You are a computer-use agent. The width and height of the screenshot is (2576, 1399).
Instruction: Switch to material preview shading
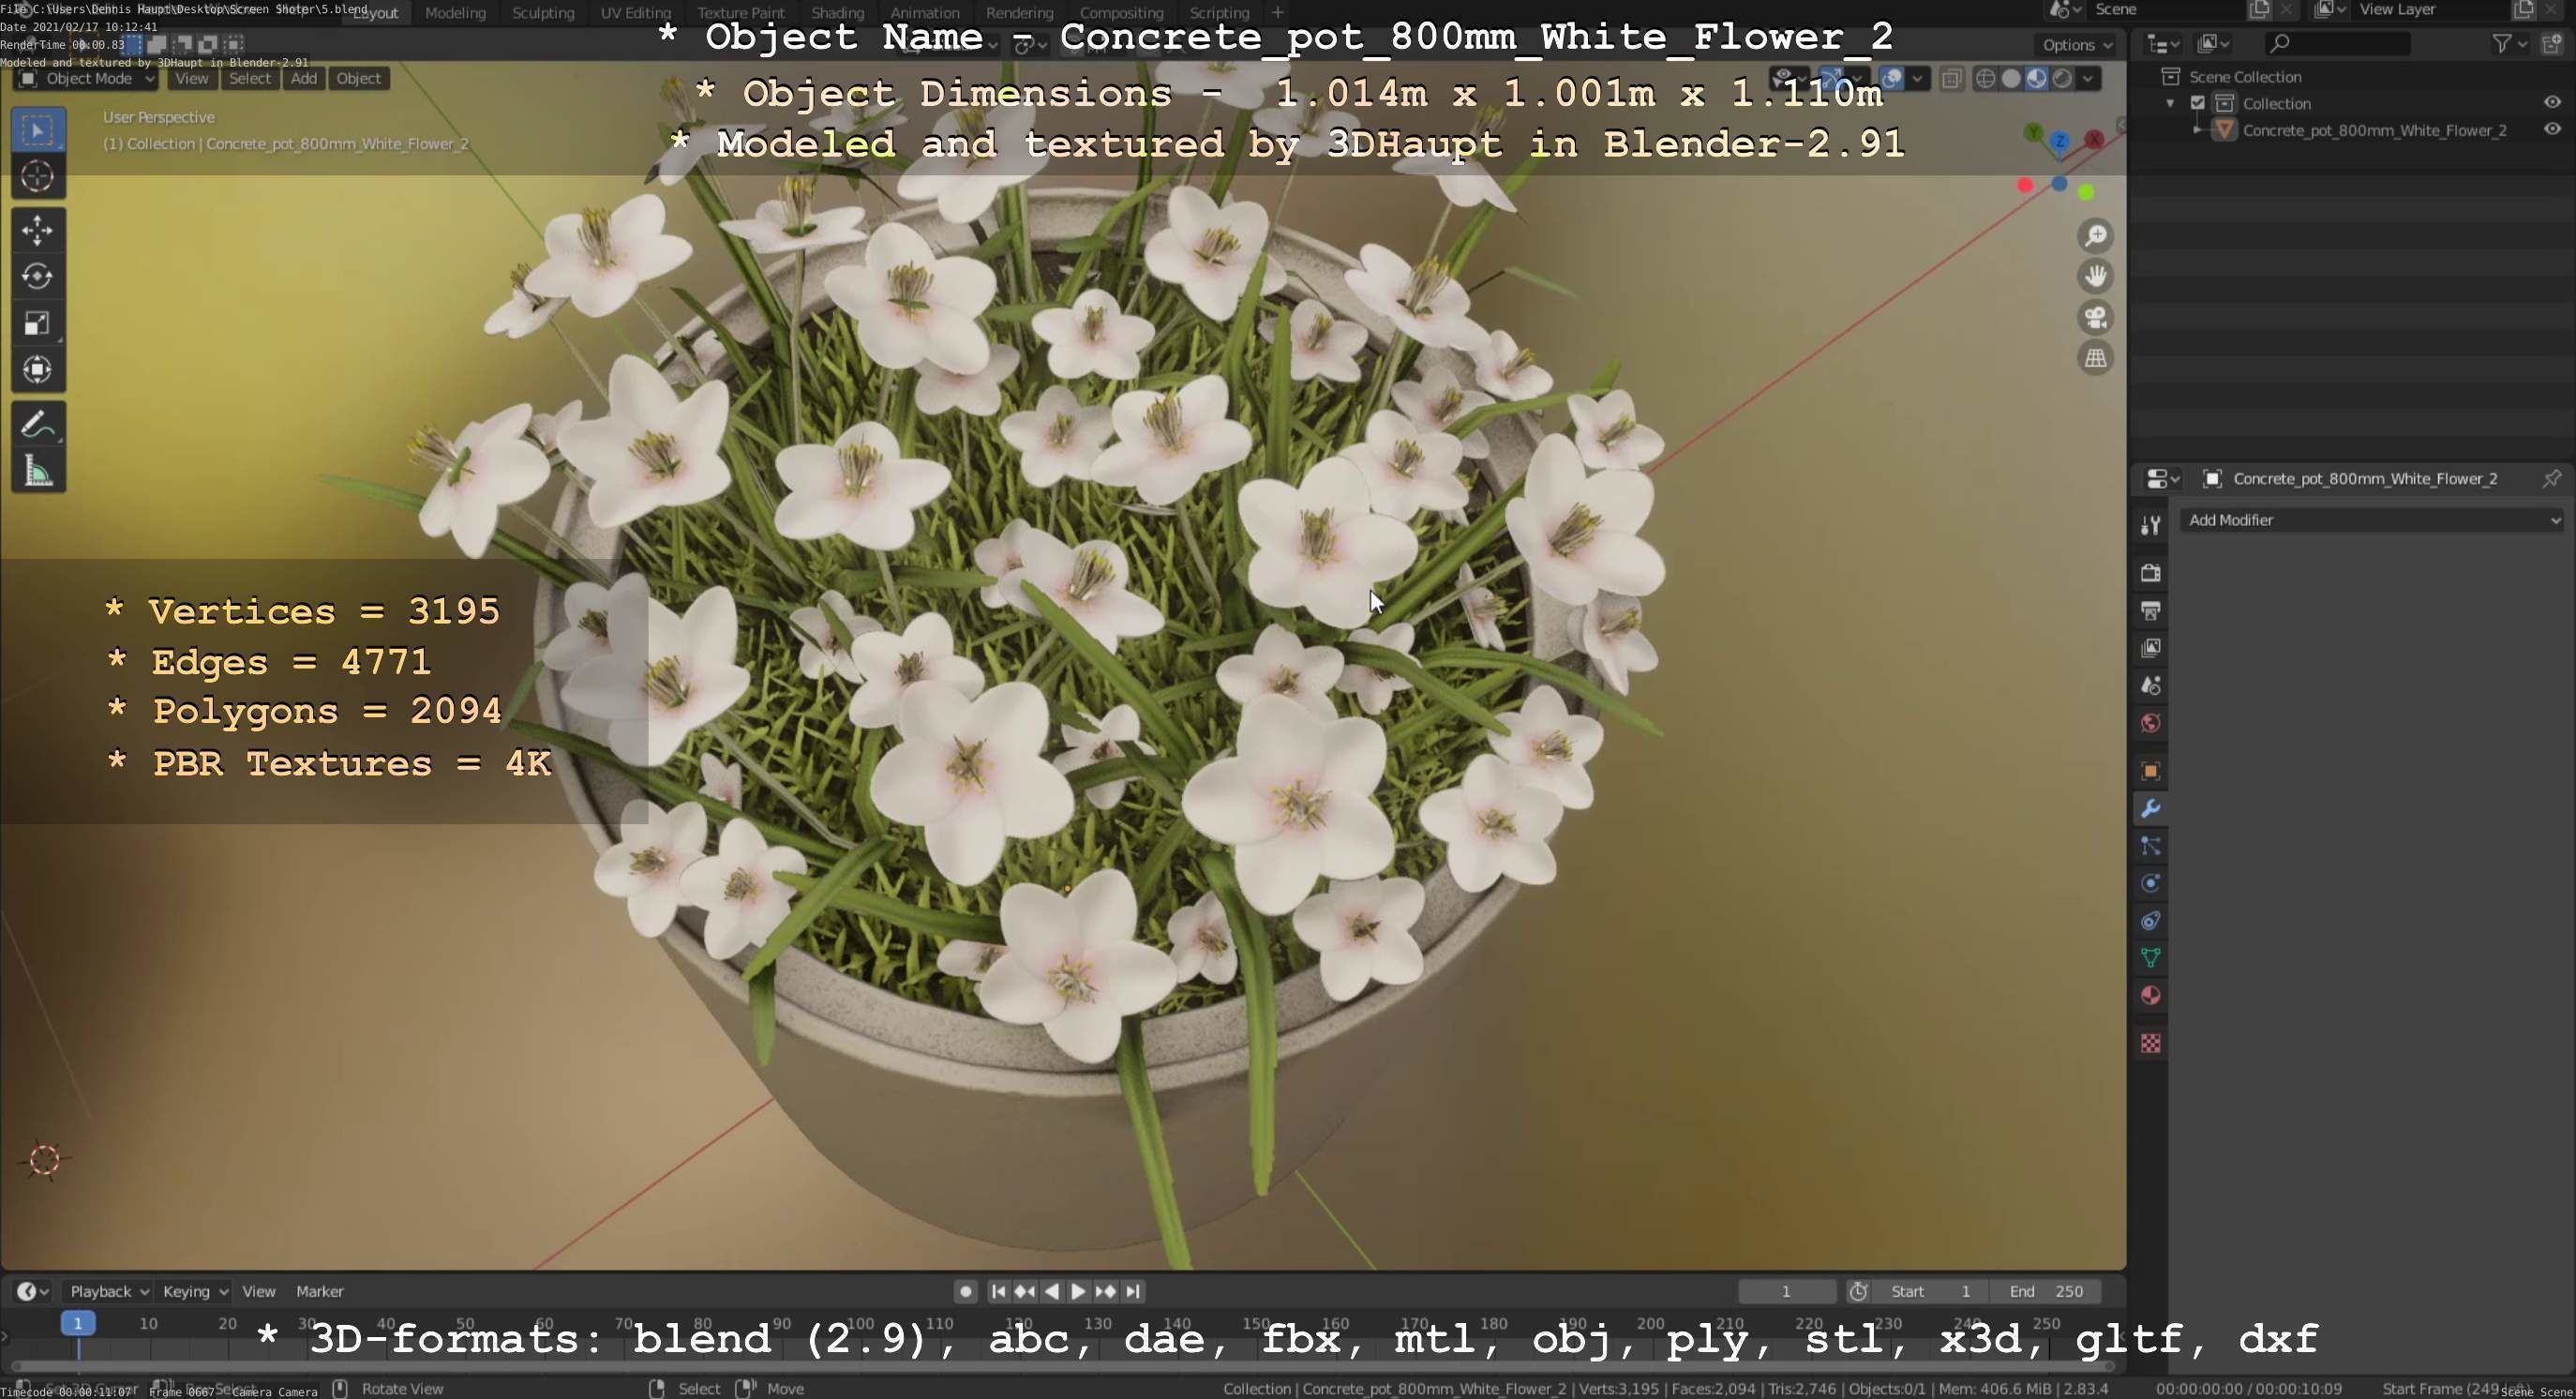[x=2037, y=79]
